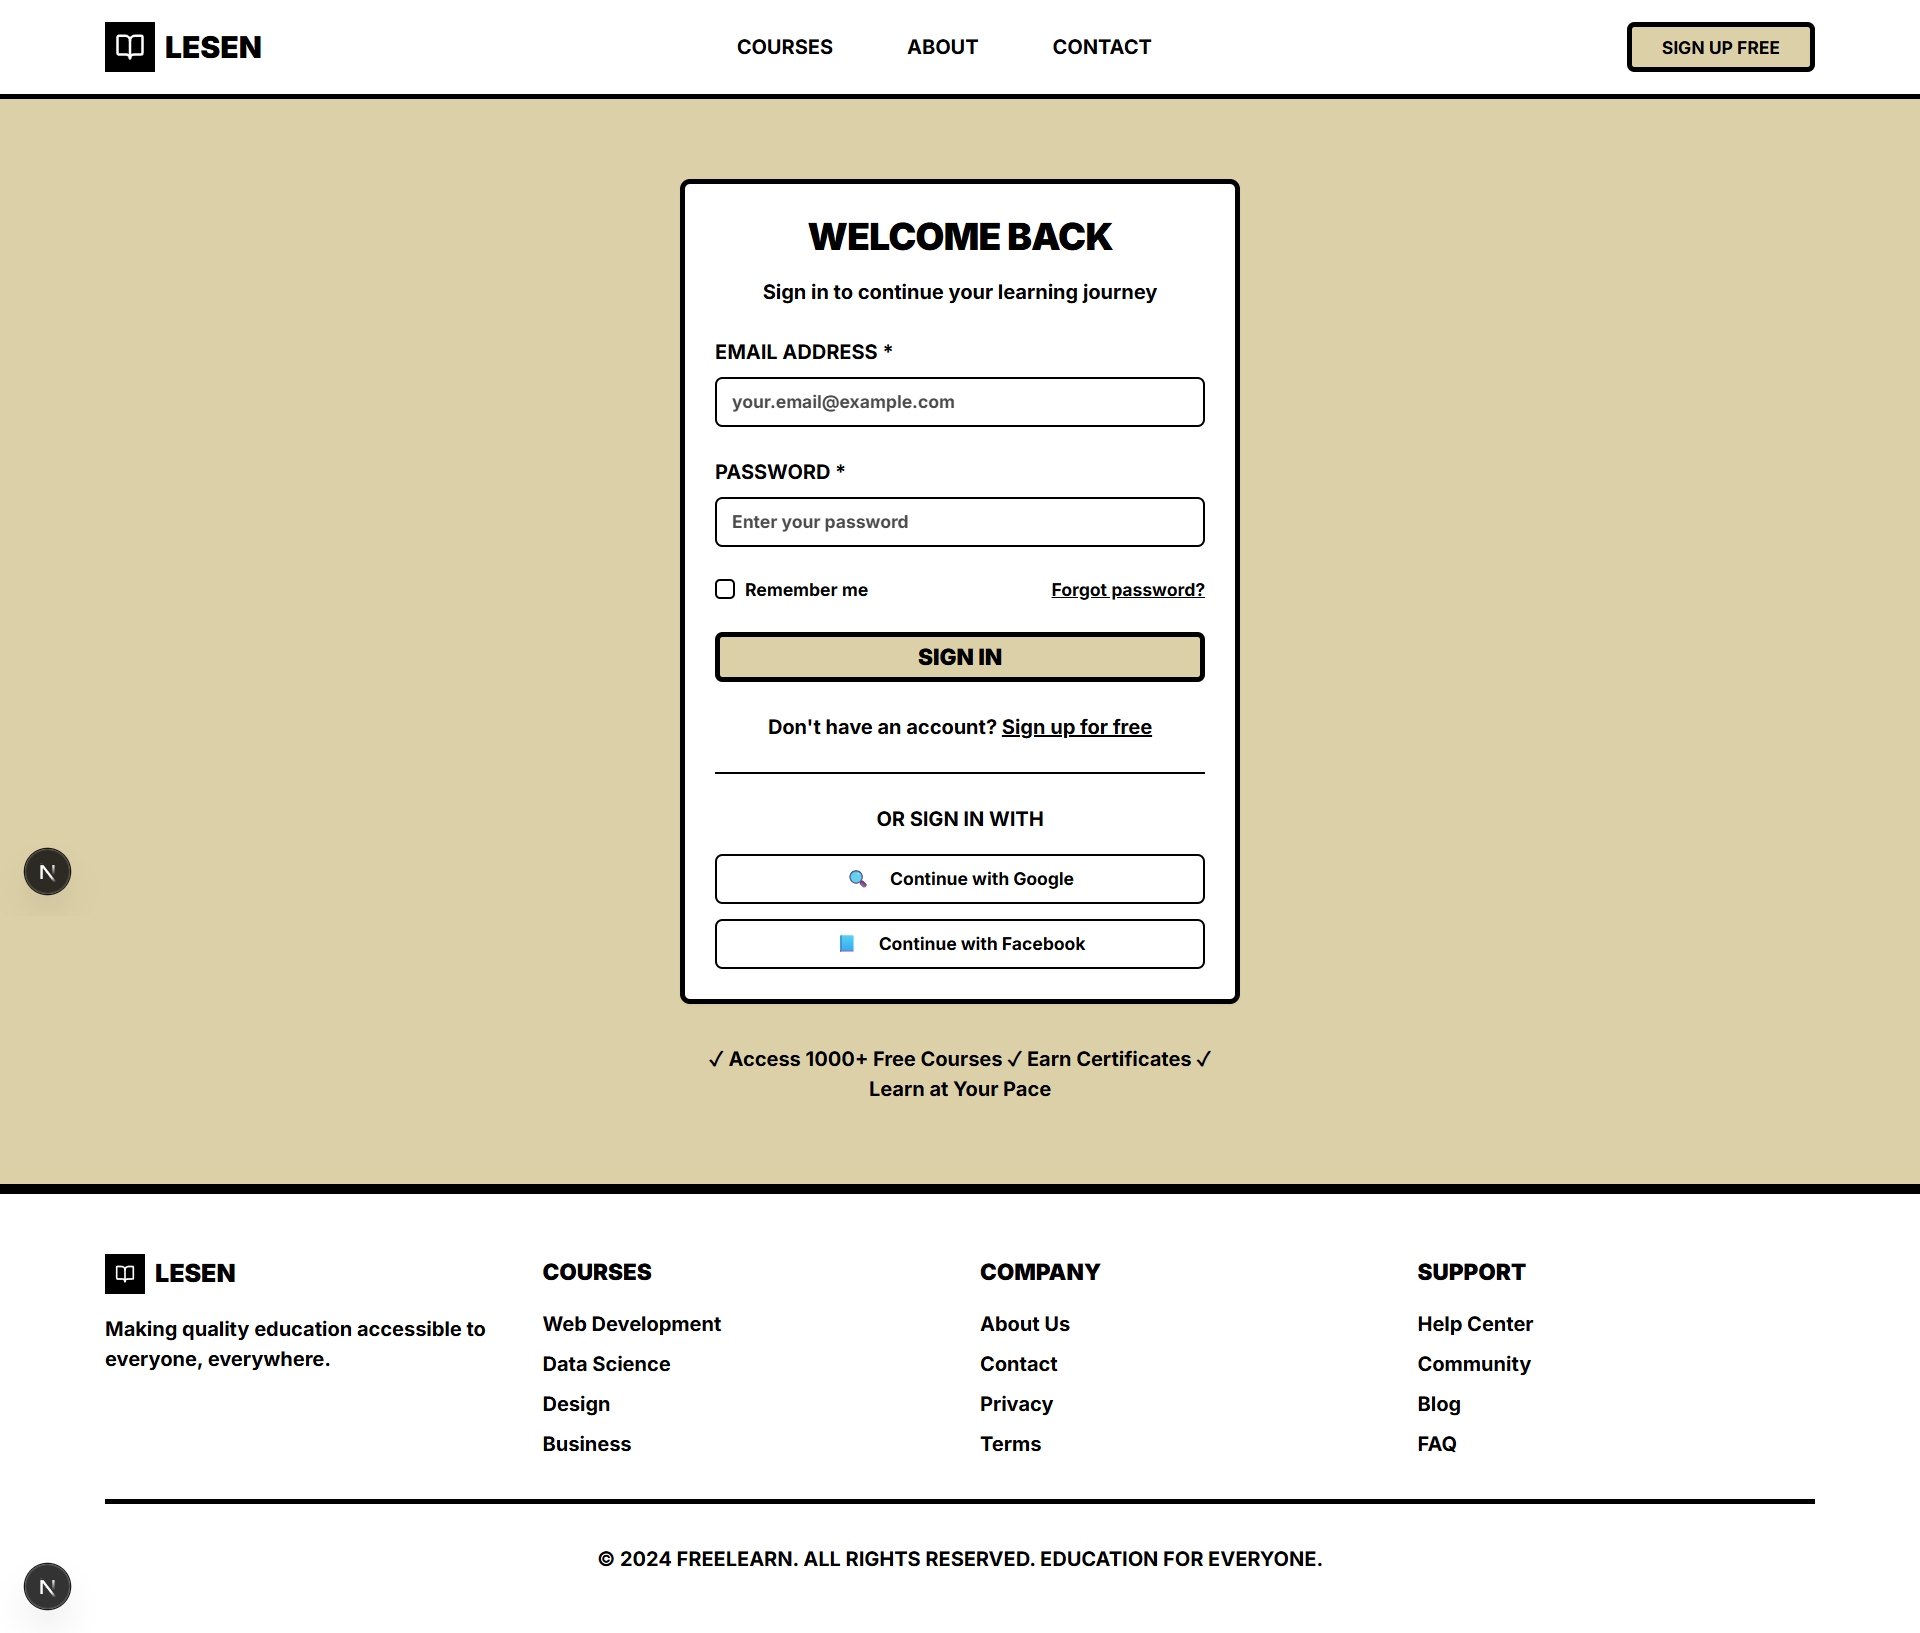
Task: Open the Courses nav item
Action: point(784,47)
